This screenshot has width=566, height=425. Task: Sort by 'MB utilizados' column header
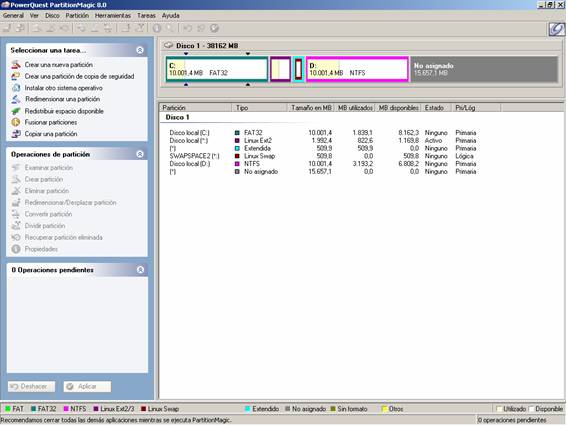click(355, 108)
